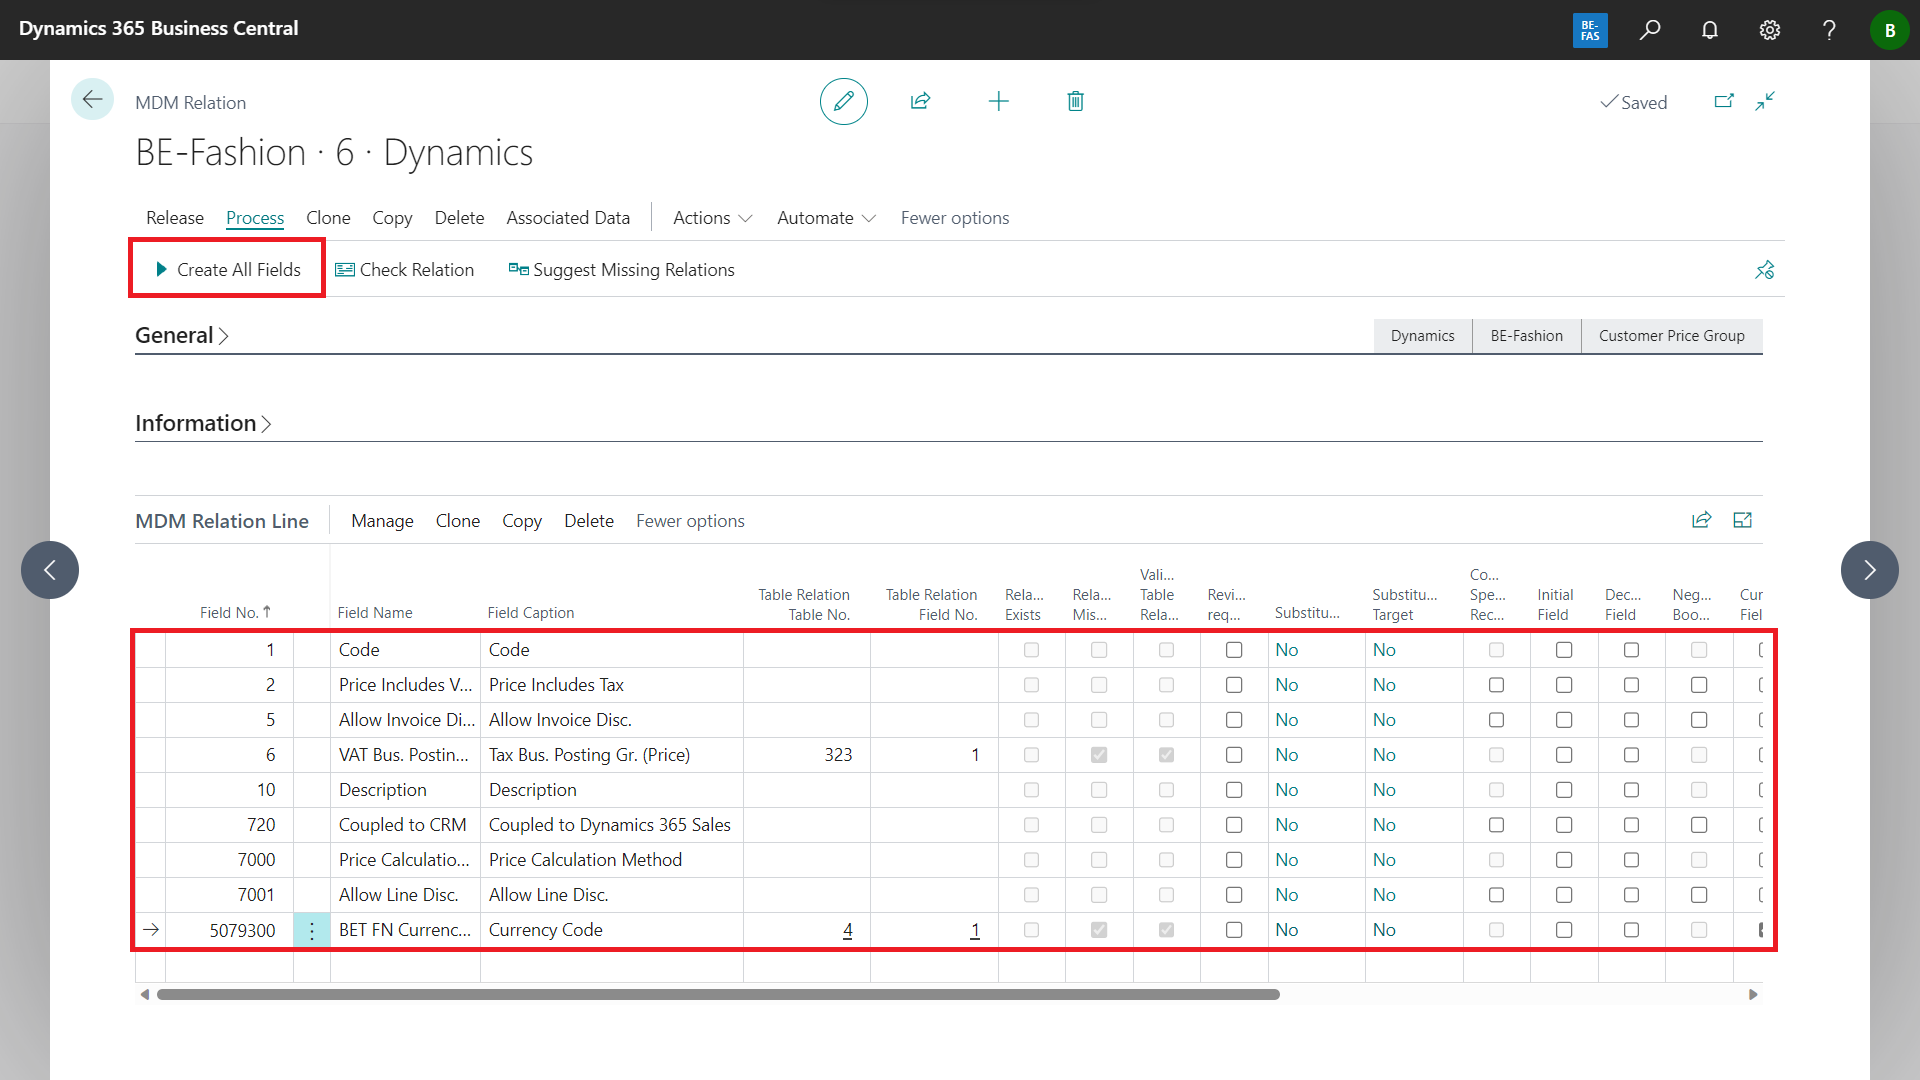Toggle Neg. Boolean for Coupled to Dynamics row
Screen dimensions: 1920x1080
1699,825
